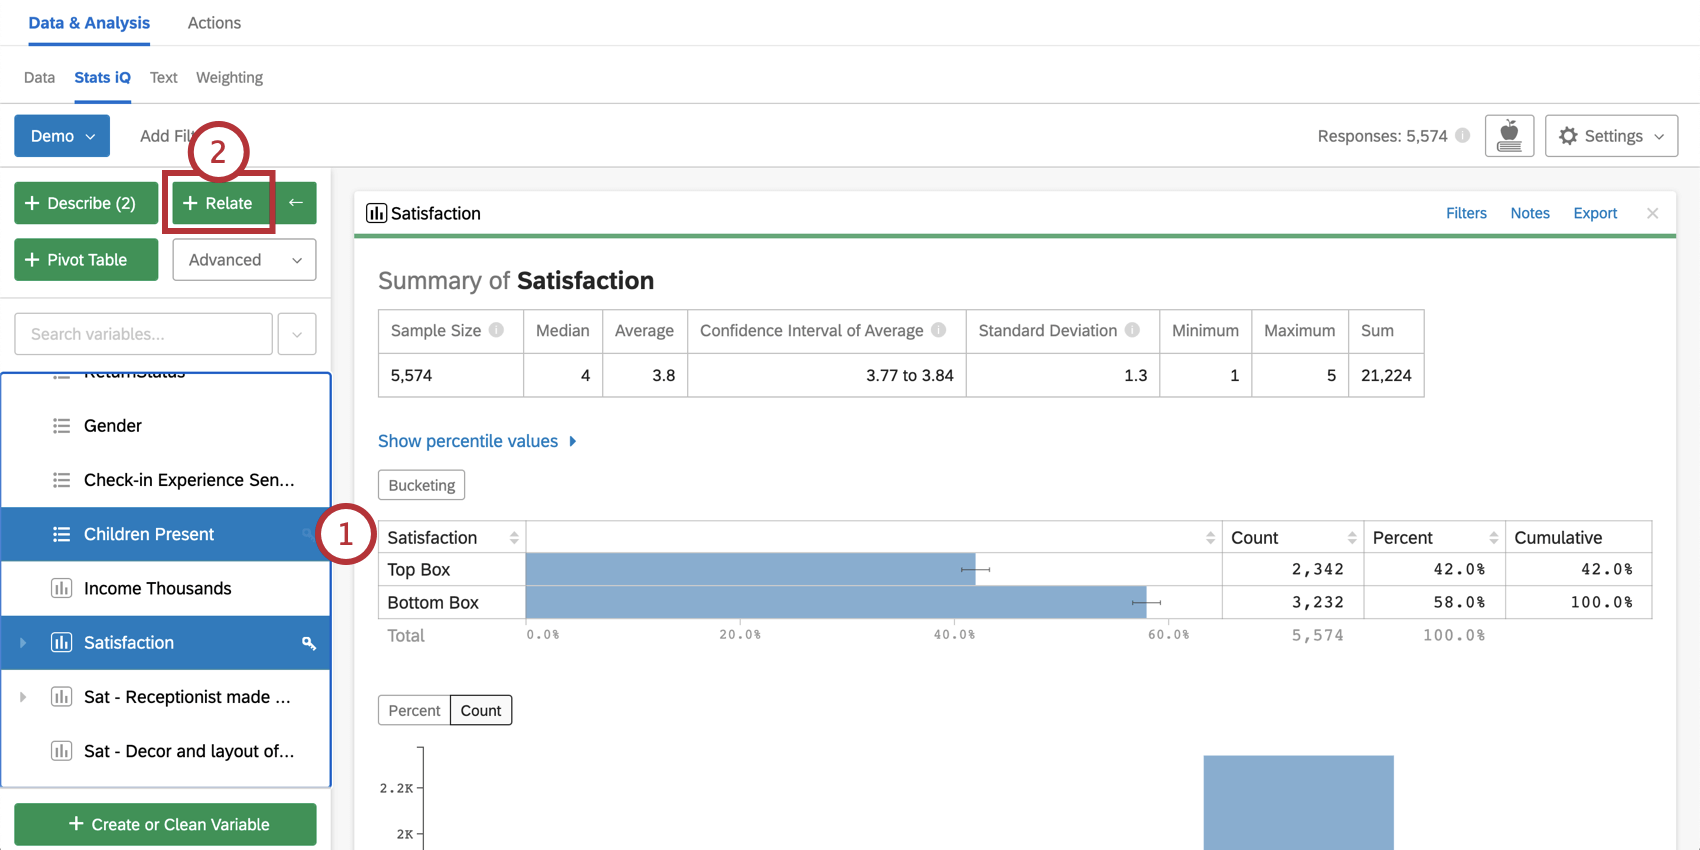Screen dimensions: 1700x850
Task: Click the key icon on Satisfaction variable
Action: [309, 643]
